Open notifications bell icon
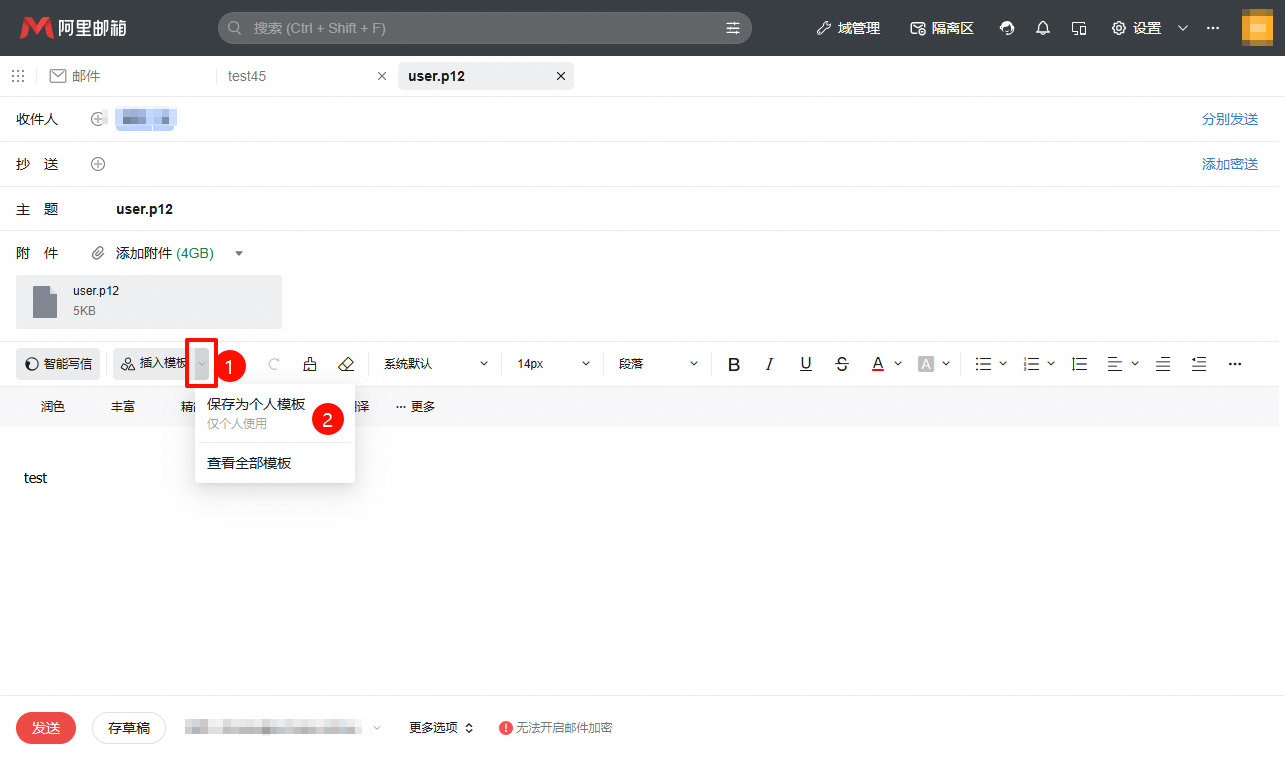This screenshot has height=760, width=1285. tap(1043, 28)
